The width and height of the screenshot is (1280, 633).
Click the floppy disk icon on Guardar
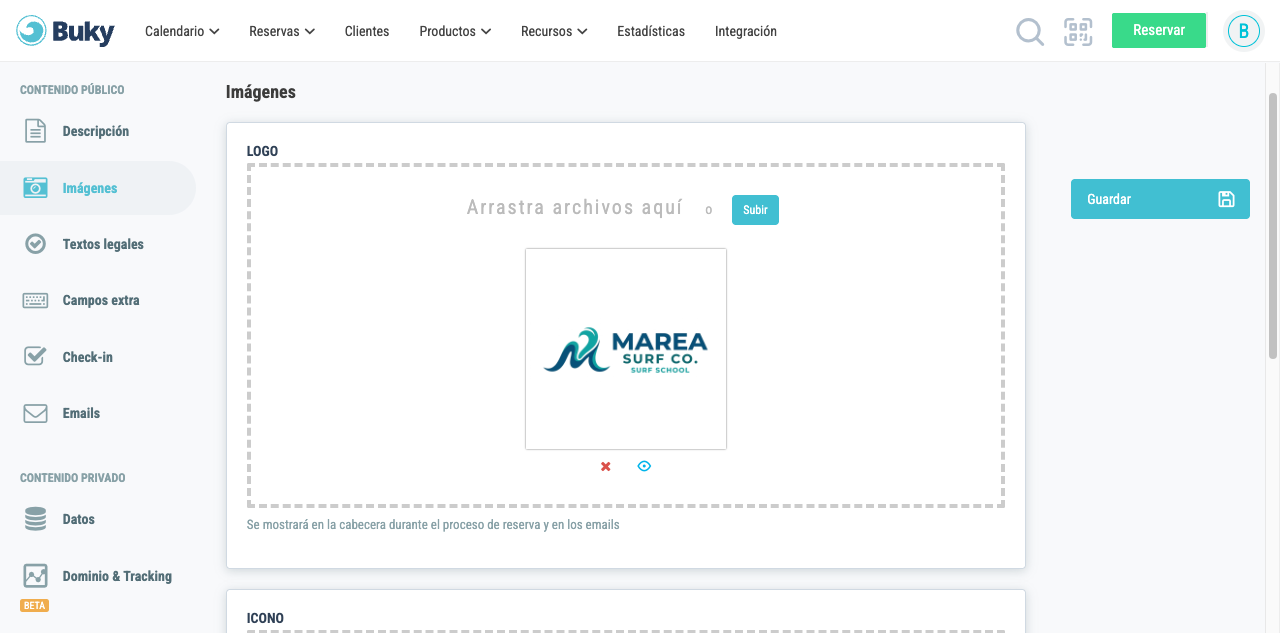click(x=1226, y=199)
